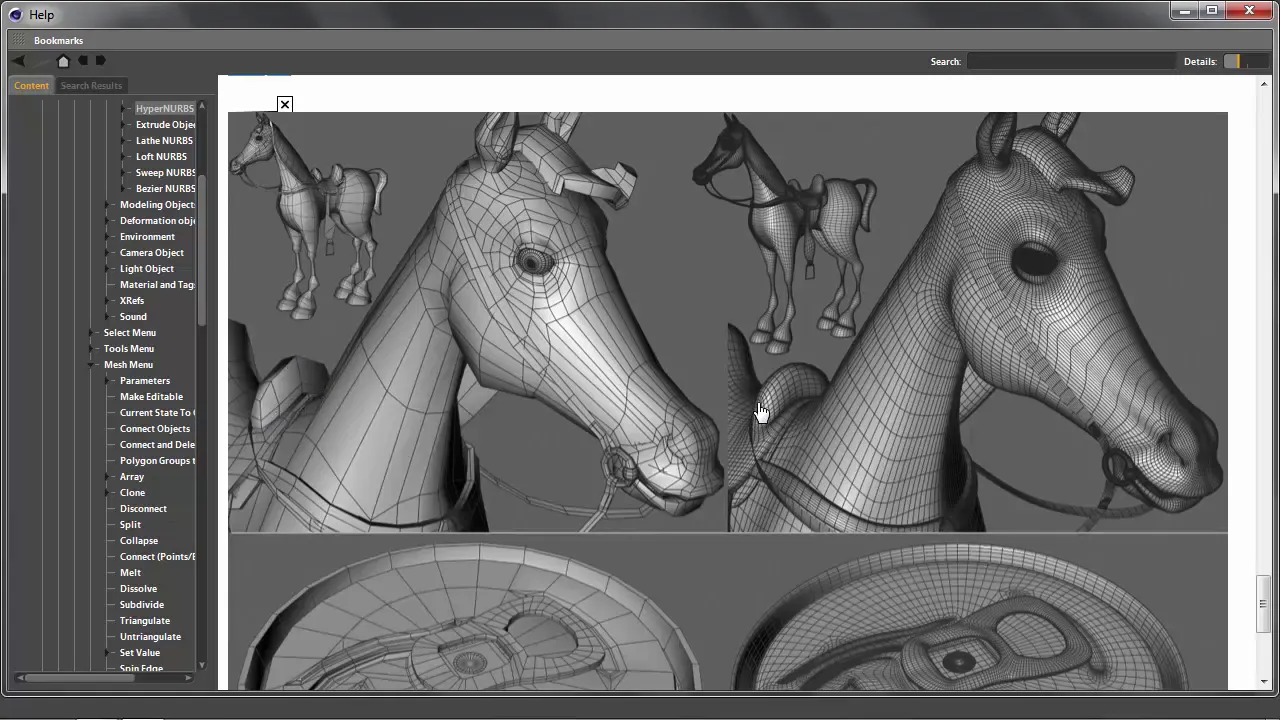Open the help Home page icon
This screenshot has height=720, width=1280.
pyautogui.click(x=63, y=61)
